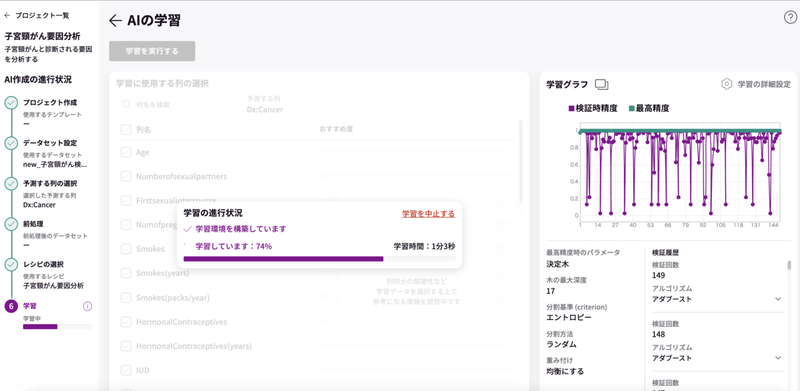Screen dimensions: 800x391
Task: Click the ランダム 分割方法 value
Action: point(561,345)
